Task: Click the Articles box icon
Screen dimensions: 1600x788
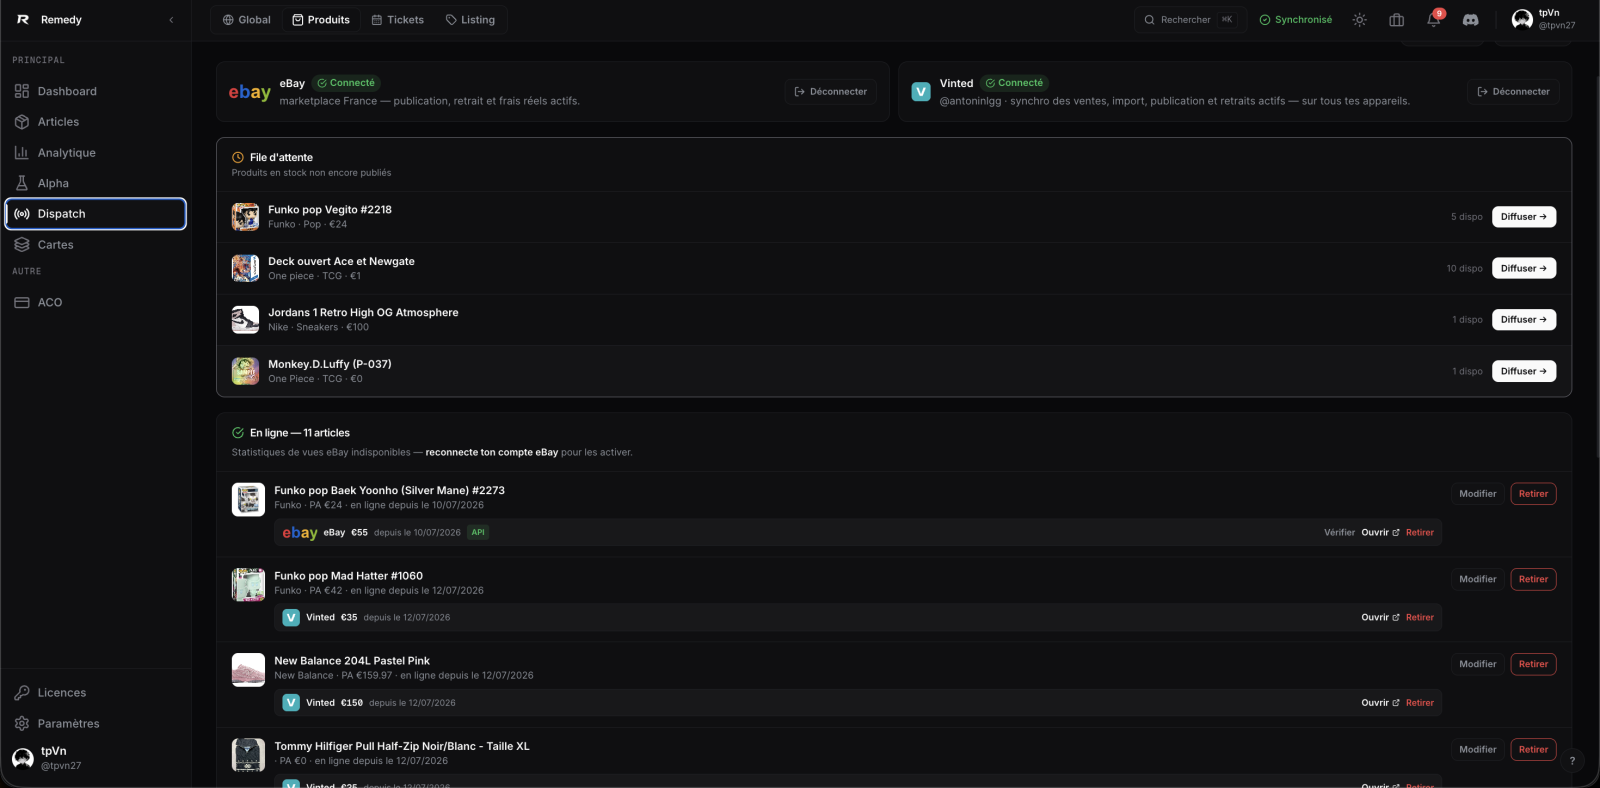Action: (22, 122)
